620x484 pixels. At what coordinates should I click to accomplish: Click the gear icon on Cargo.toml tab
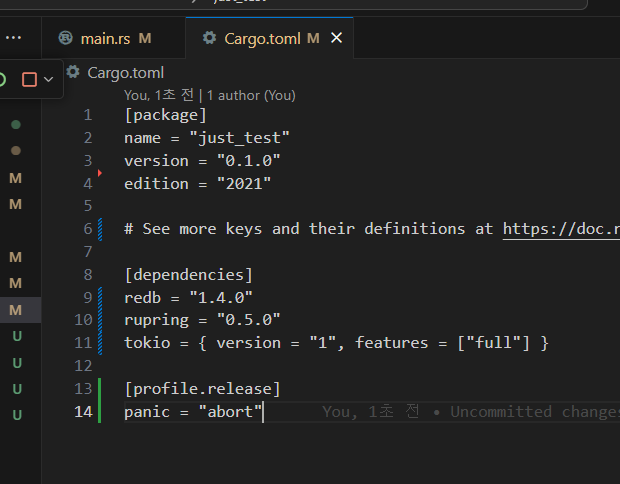click(209, 38)
